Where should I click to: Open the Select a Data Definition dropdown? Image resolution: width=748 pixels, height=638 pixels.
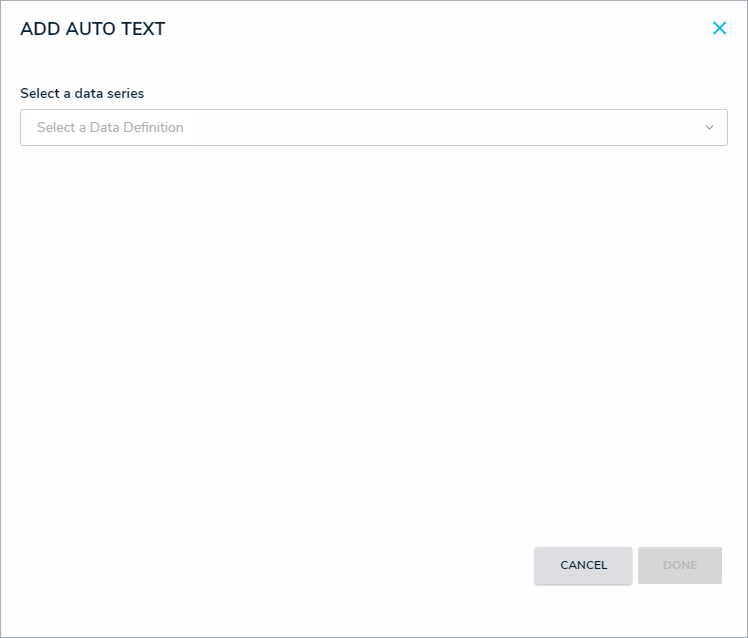pos(373,128)
